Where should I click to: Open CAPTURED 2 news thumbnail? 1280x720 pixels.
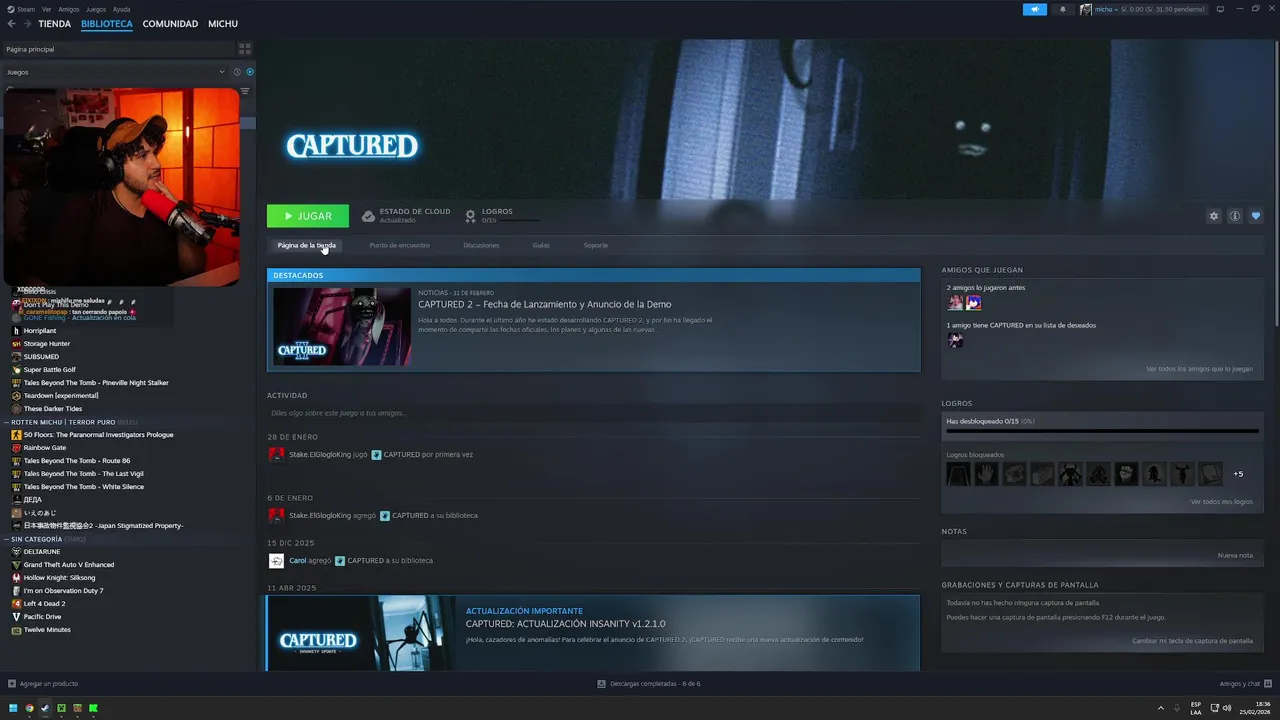[342, 326]
